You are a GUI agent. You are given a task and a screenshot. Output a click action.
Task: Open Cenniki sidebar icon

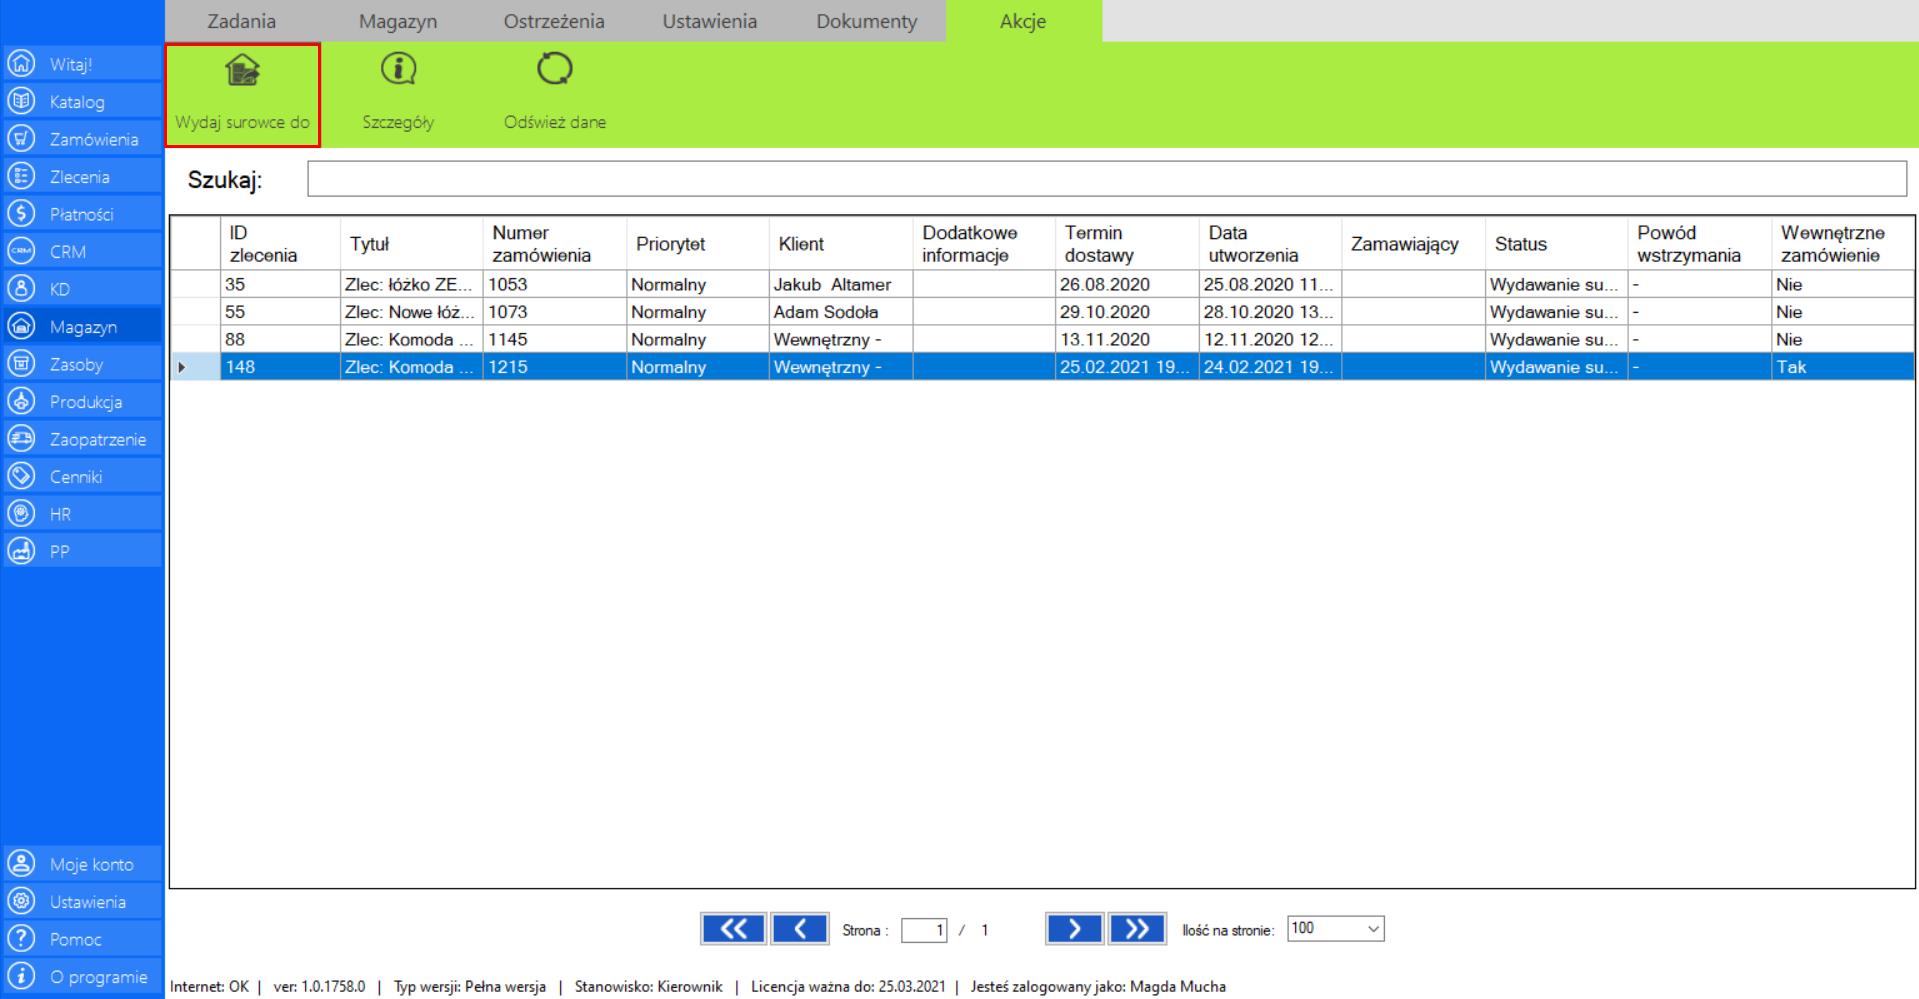pyautogui.click(x=20, y=477)
